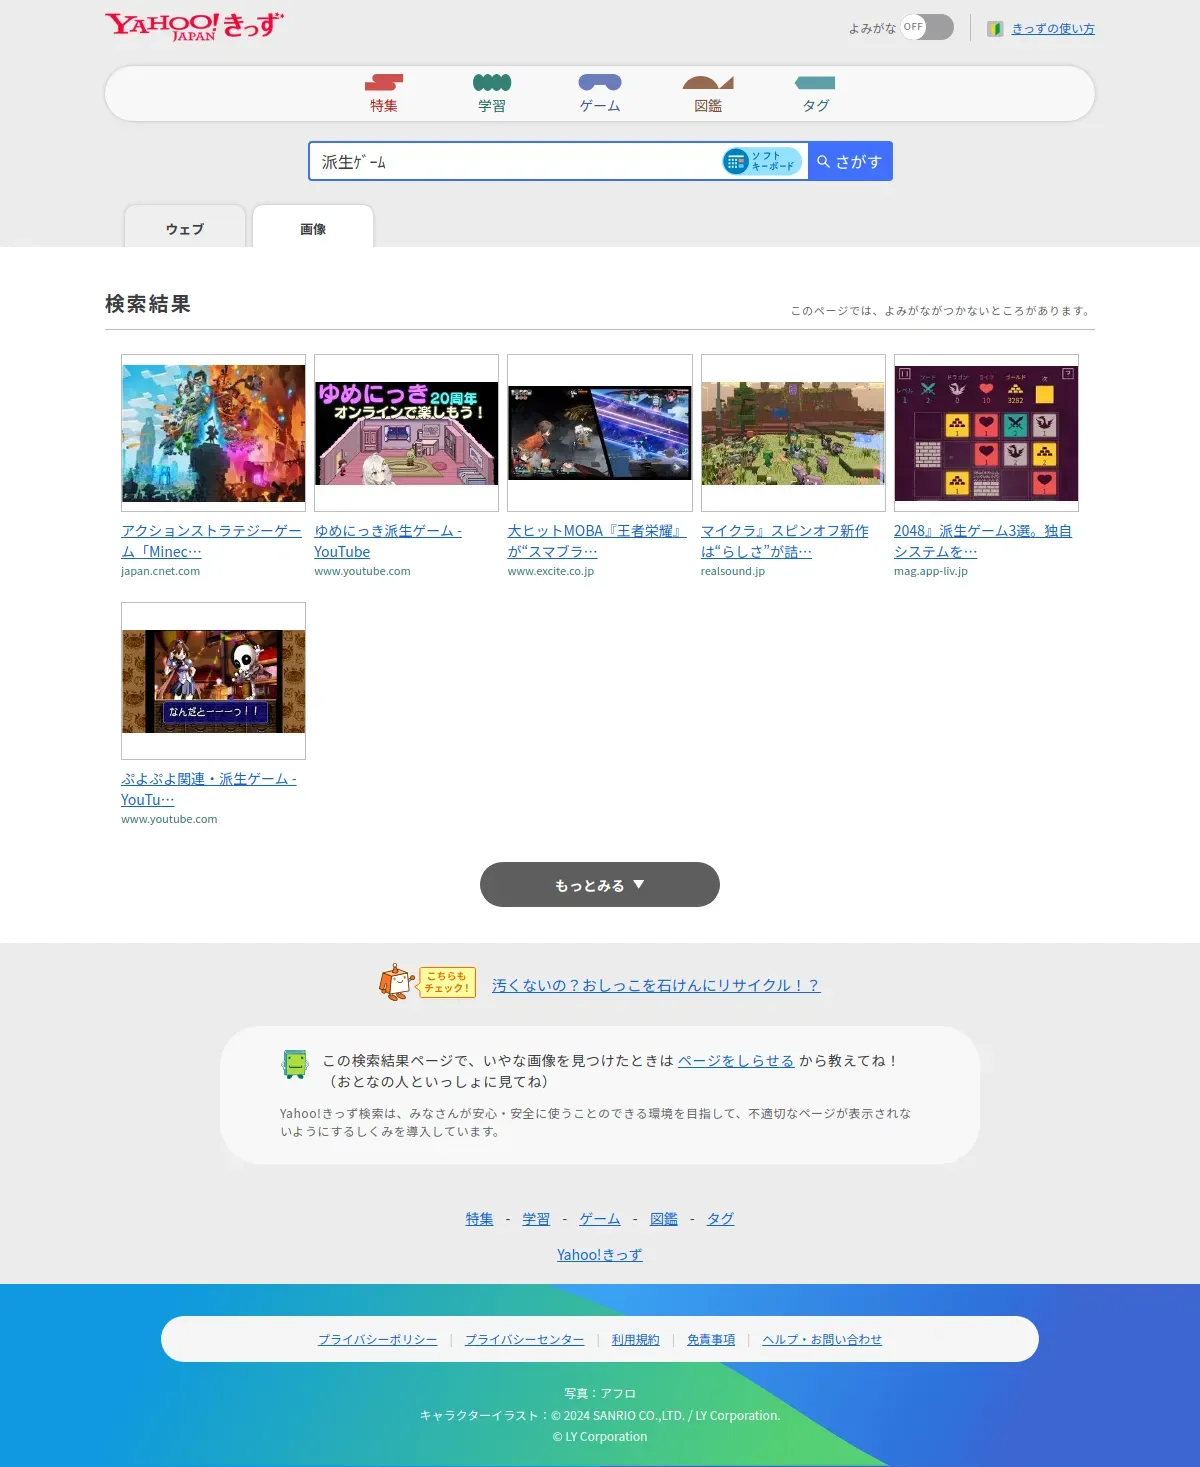
Task: Toggle the よみがな OFF switch
Action: 927,27
